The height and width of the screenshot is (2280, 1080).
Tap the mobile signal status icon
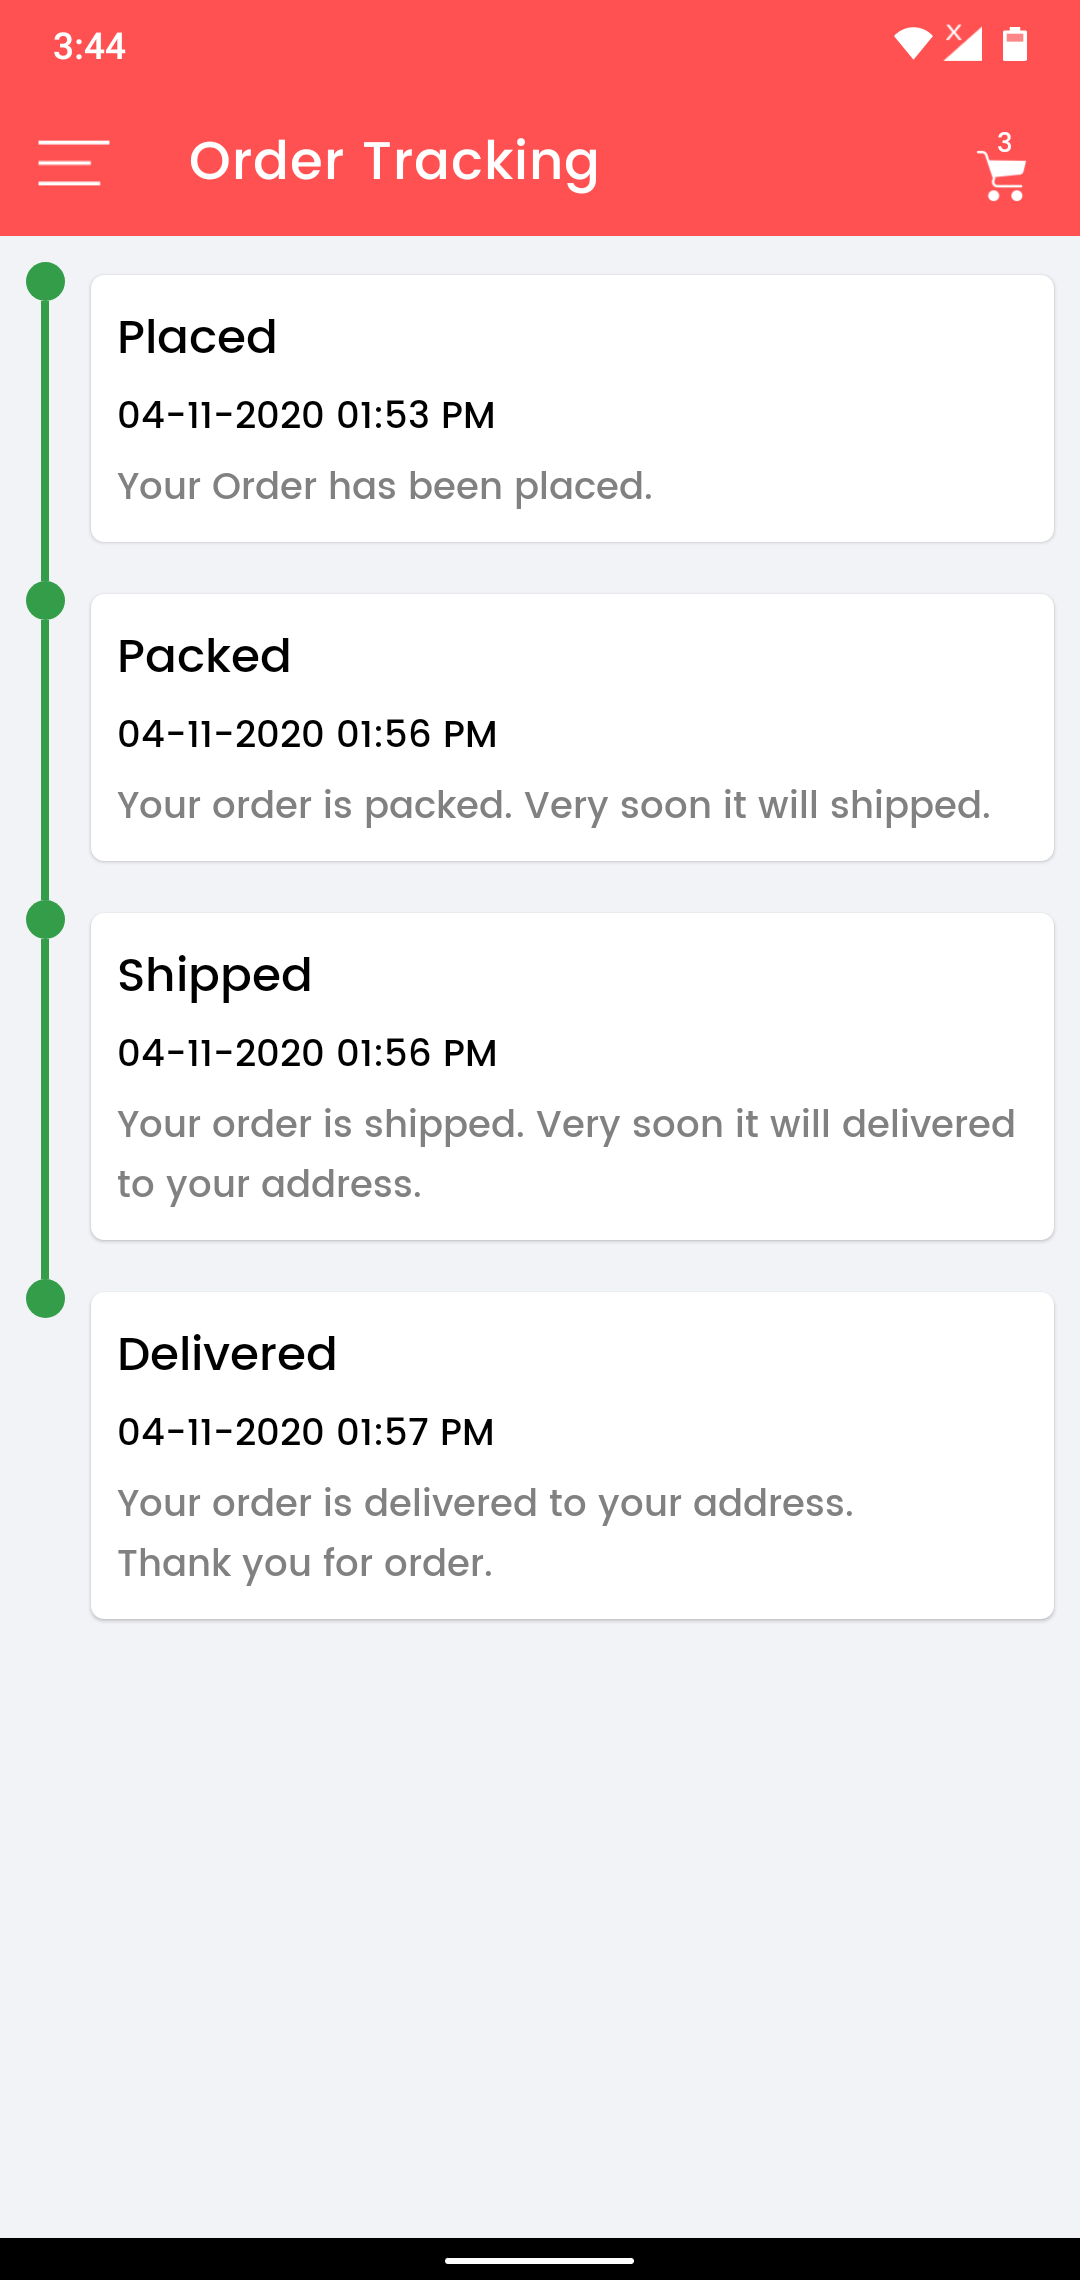coord(962,44)
